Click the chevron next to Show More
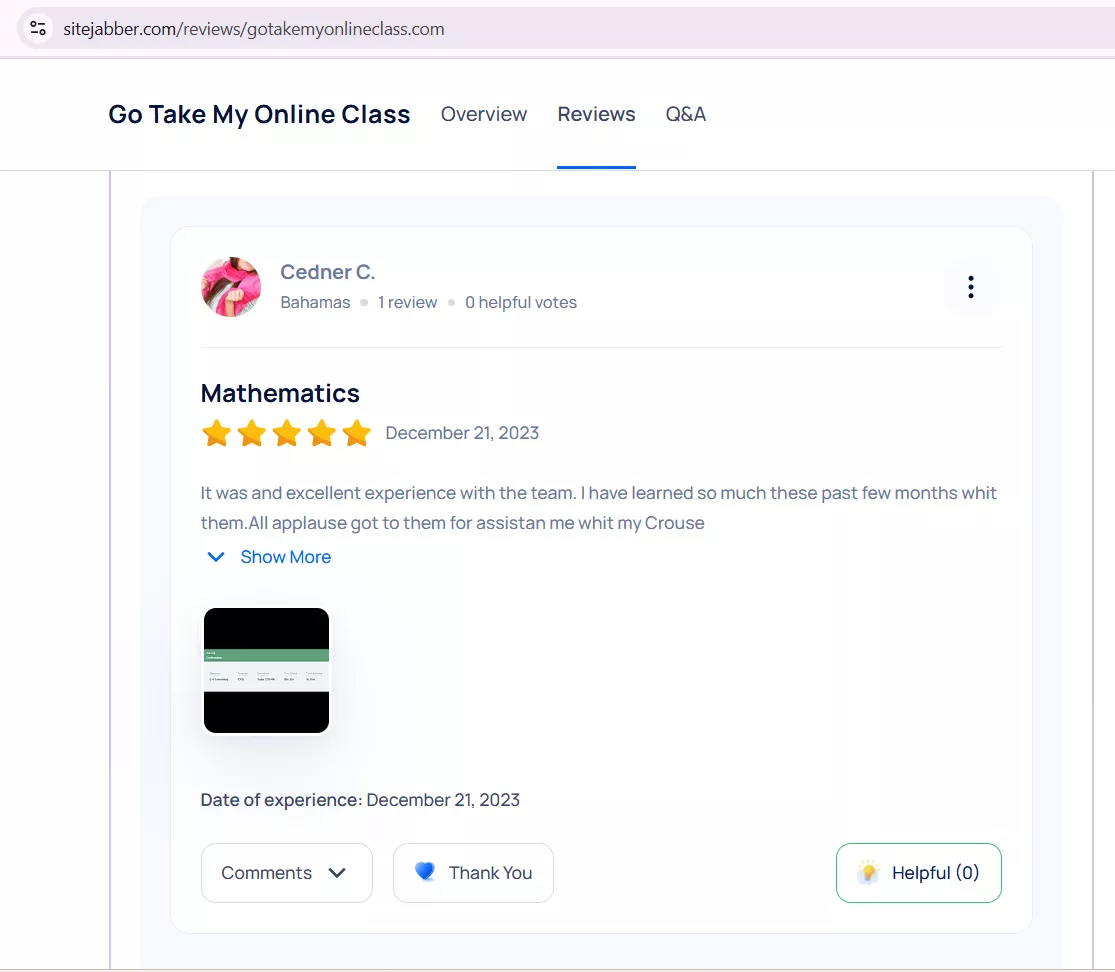This screenshot has height=972, width=1115. pos(216,556)
